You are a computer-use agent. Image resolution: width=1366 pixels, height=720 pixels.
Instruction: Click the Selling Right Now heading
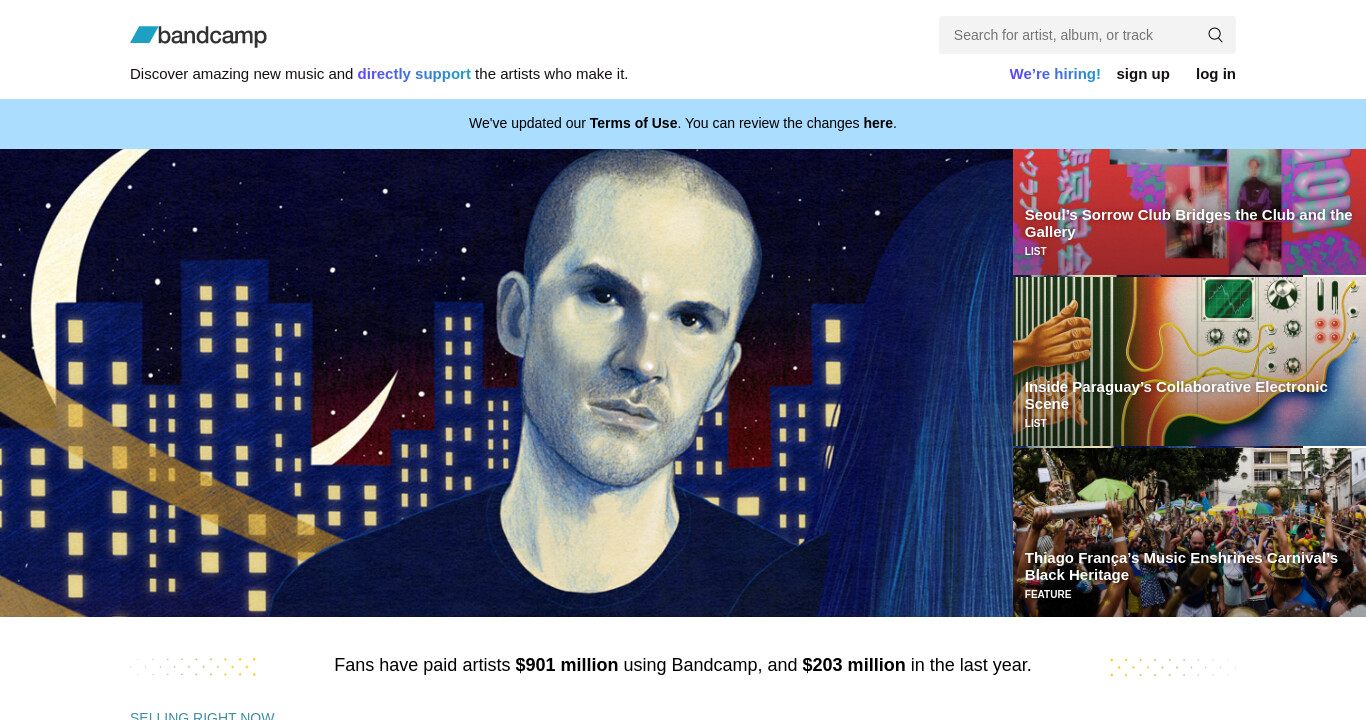(x=202, y=715)
